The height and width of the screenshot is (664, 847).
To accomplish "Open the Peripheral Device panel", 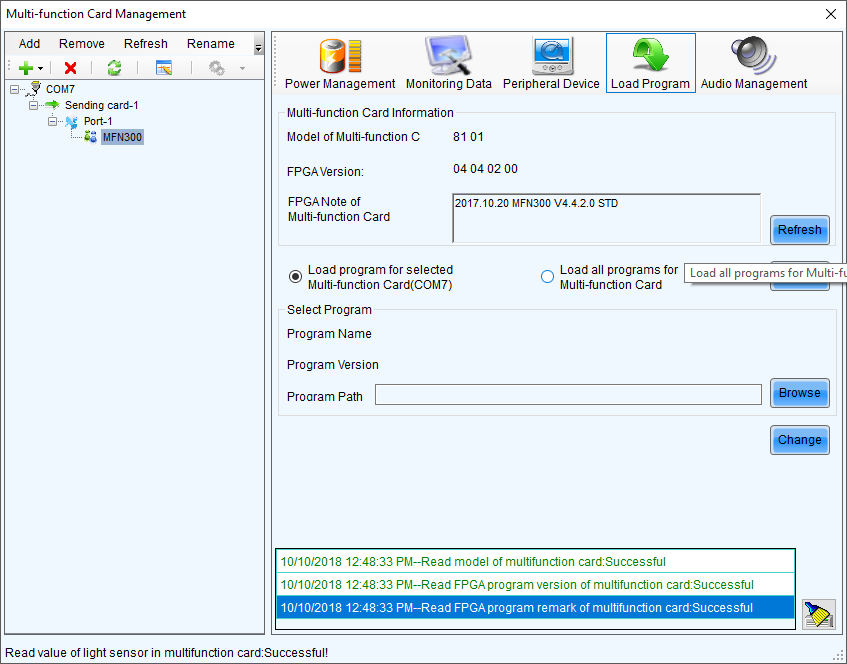I will [551, 62].
